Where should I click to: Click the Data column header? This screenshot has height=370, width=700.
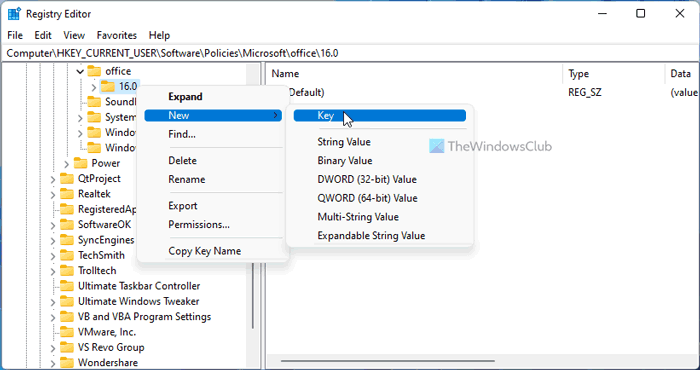pos(682,74)
